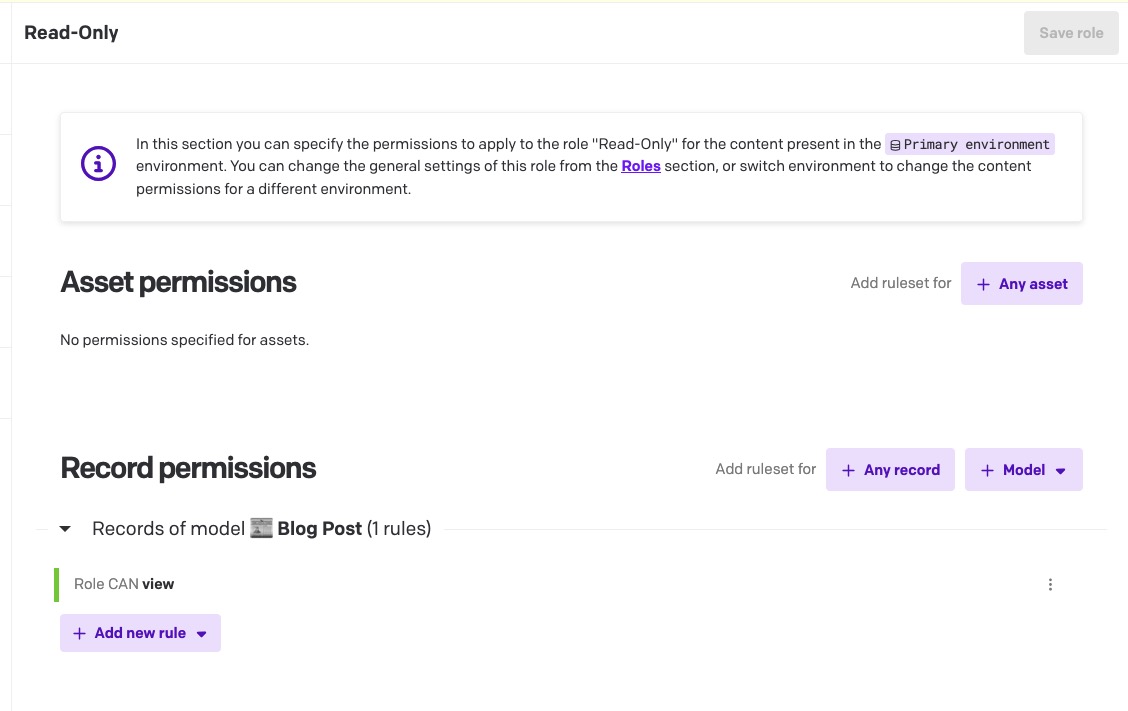Select the Role CAN view rule

point(124,584)
